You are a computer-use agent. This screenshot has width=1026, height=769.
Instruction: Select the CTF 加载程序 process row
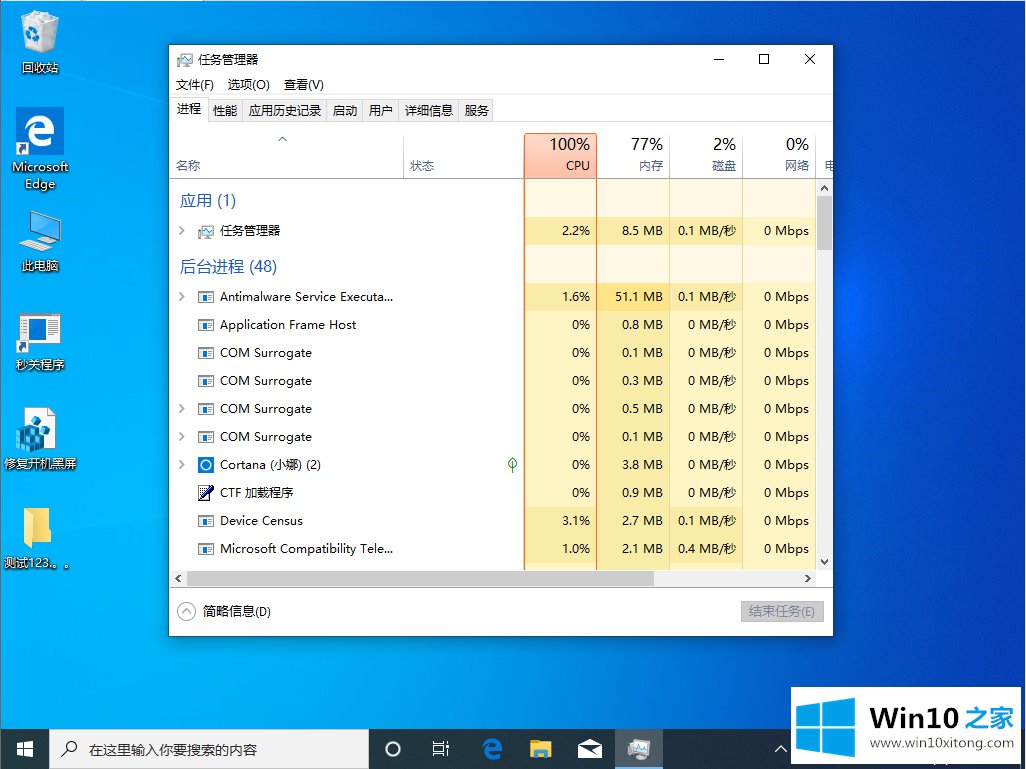pos(493,493)
